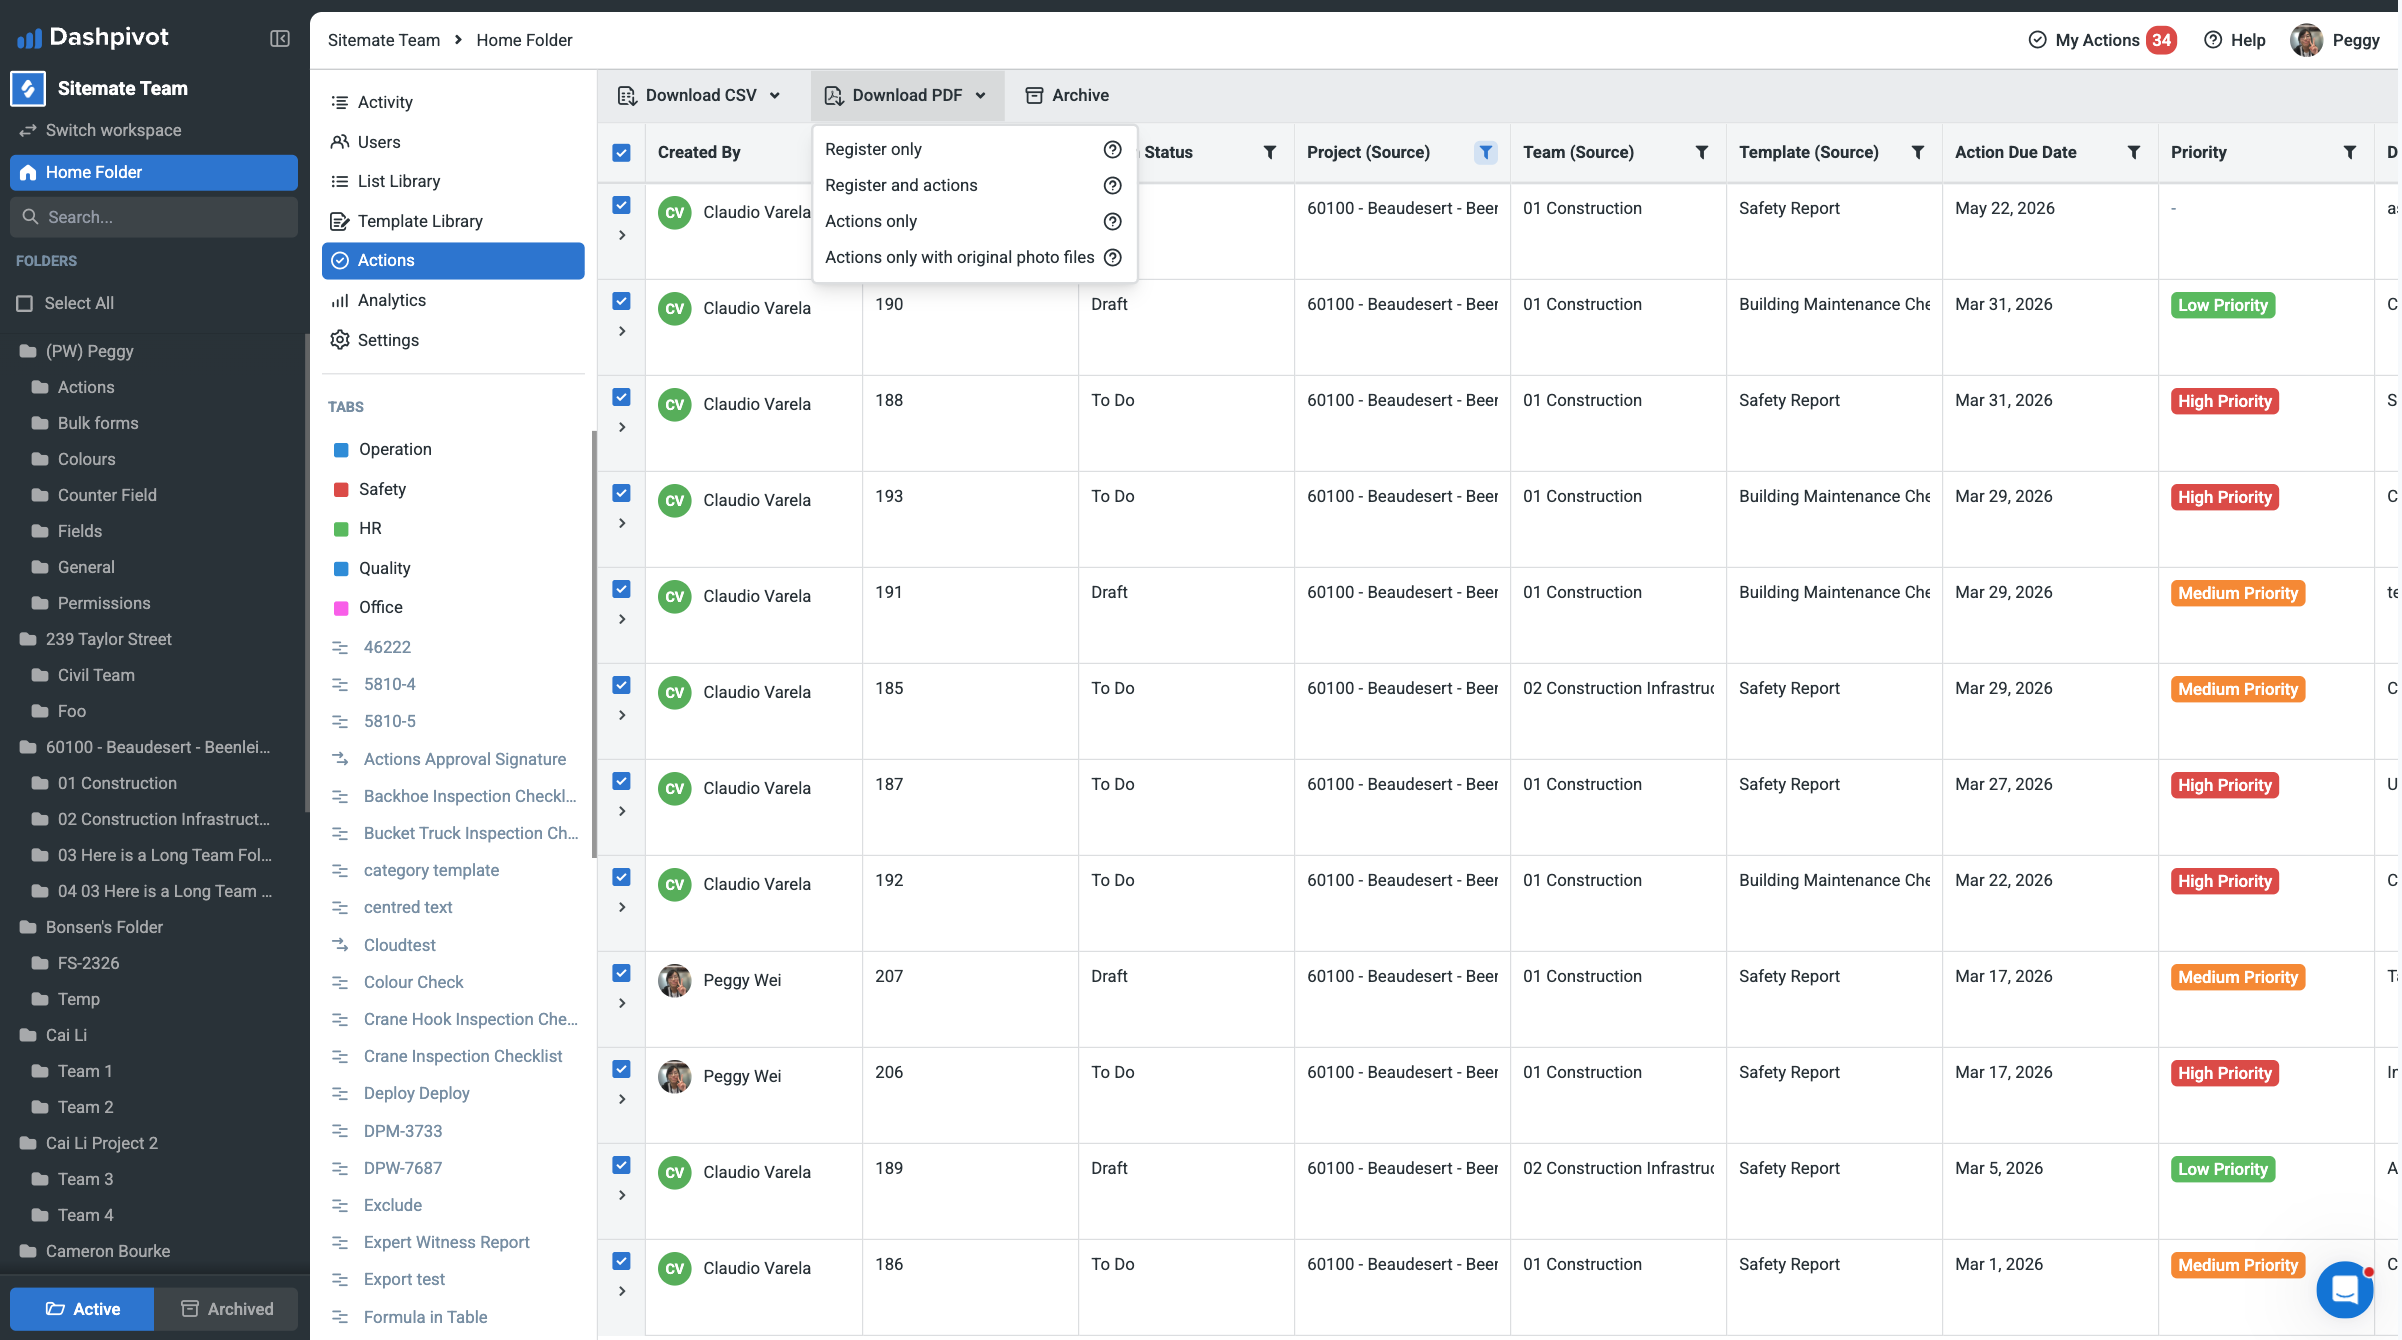2402x1340 pixels.
Task: Switch to Archived folders view
Action: [226, 1309]
